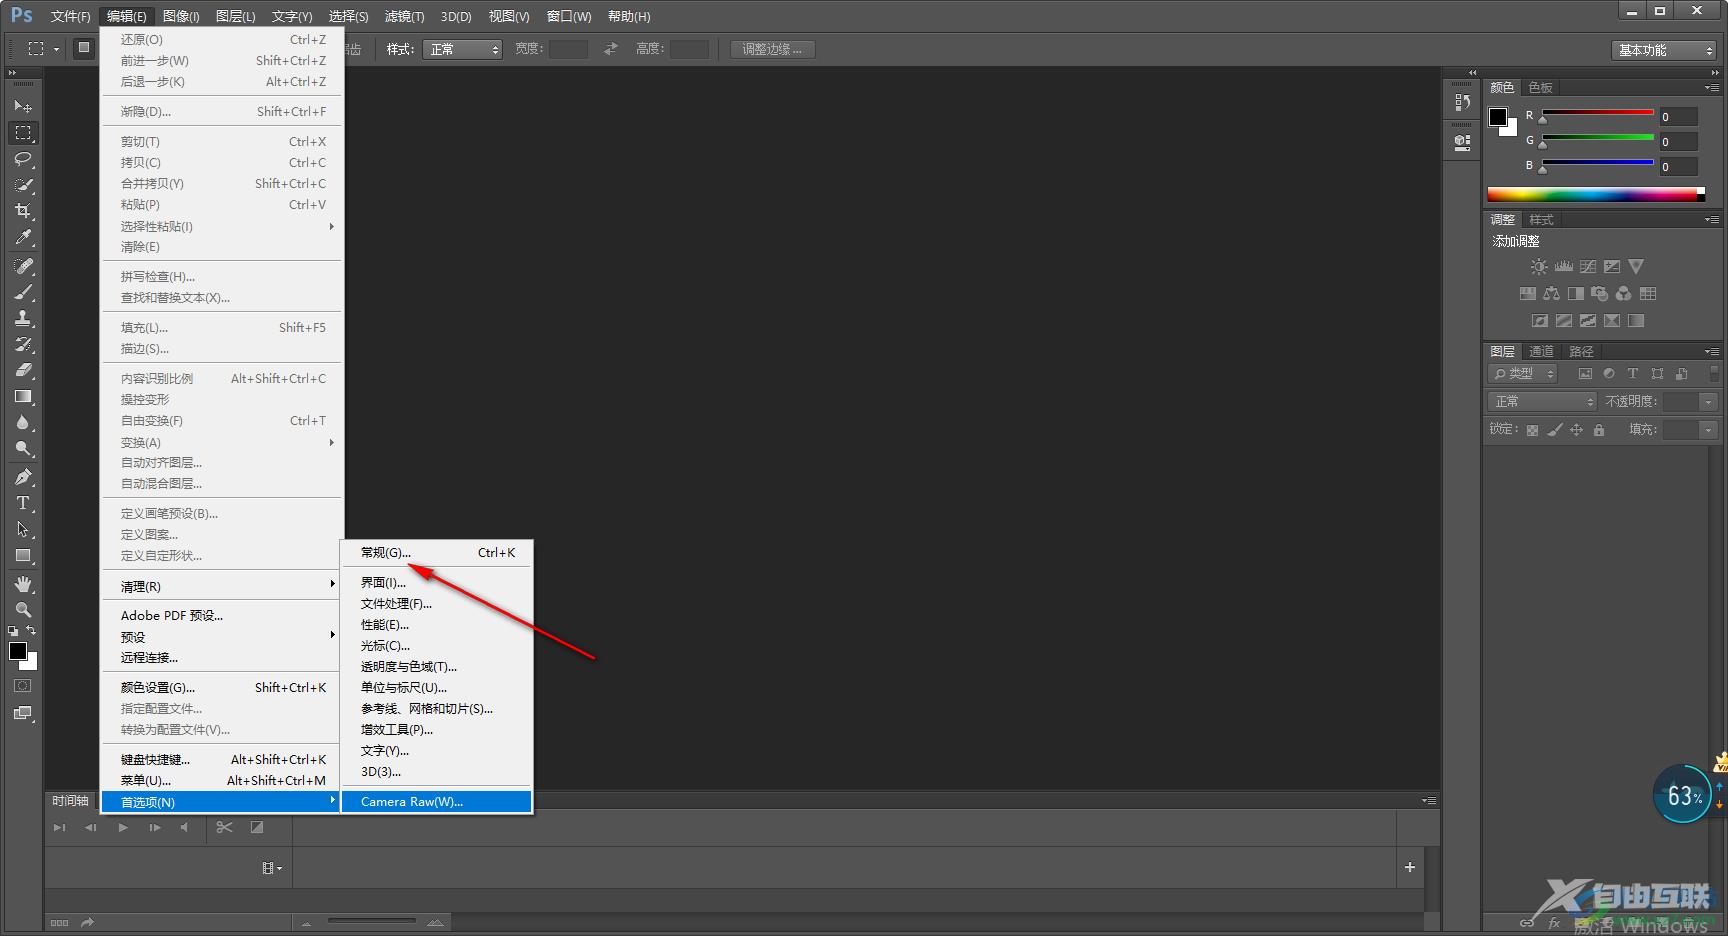Click 键盘快捷键... menu entry

coord(222,759)
